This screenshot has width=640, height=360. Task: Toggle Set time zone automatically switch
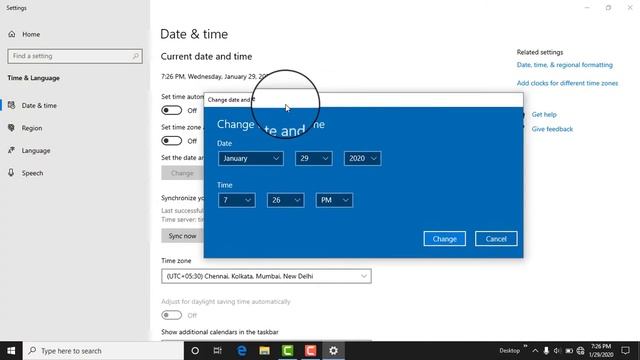(171, 141)
